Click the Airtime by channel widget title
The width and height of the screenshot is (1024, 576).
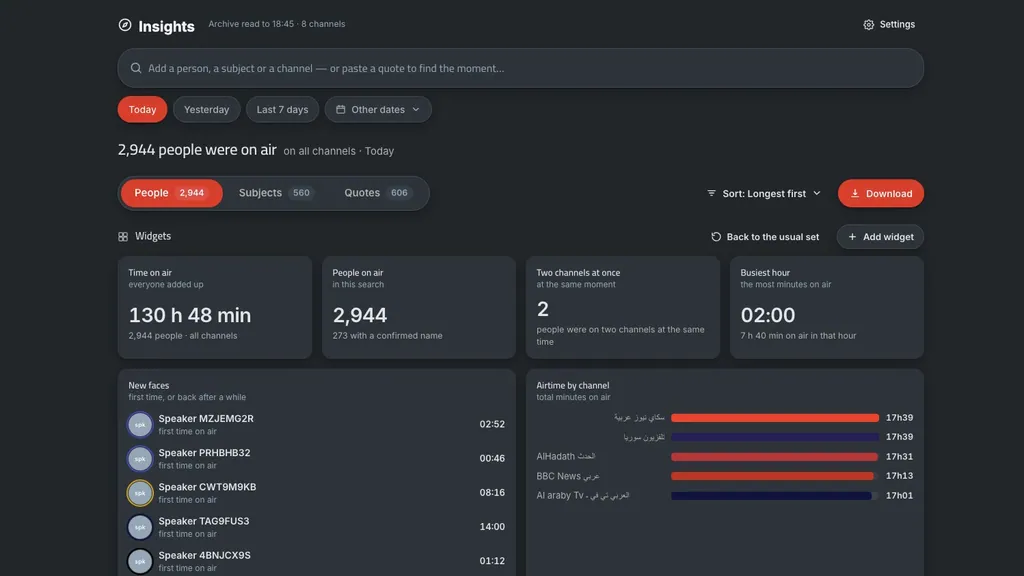(x=572, y=385)
